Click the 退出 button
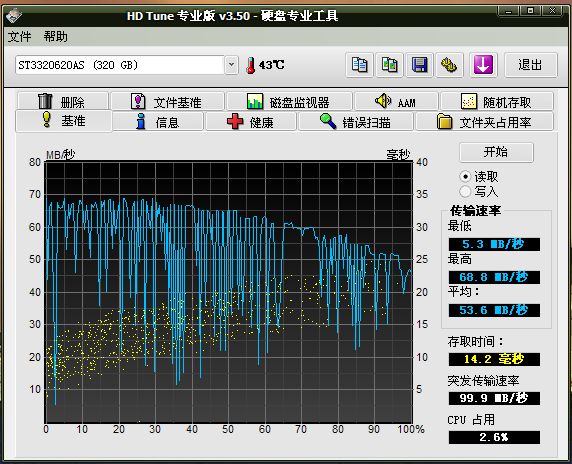This screenshot has height=464, width=572. (531, 65)
